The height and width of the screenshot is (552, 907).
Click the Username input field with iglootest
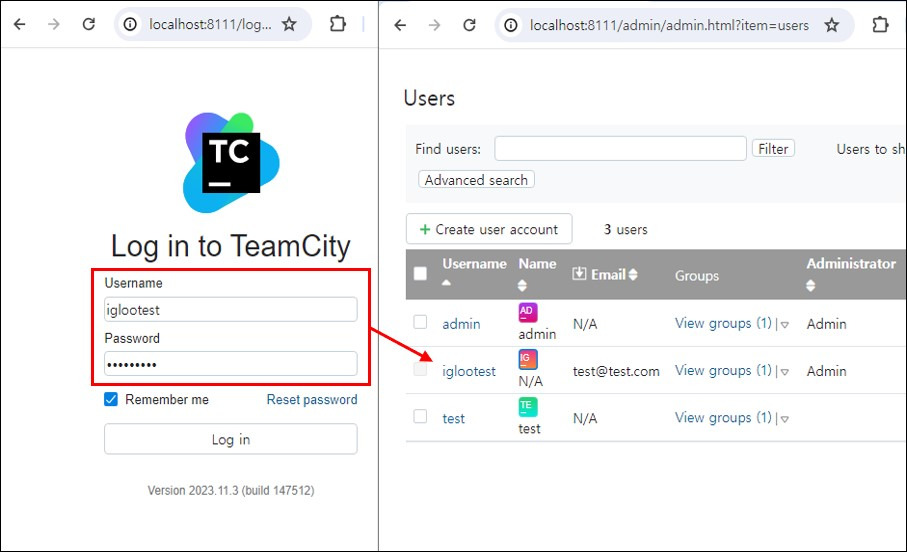(x=231, y=310)
